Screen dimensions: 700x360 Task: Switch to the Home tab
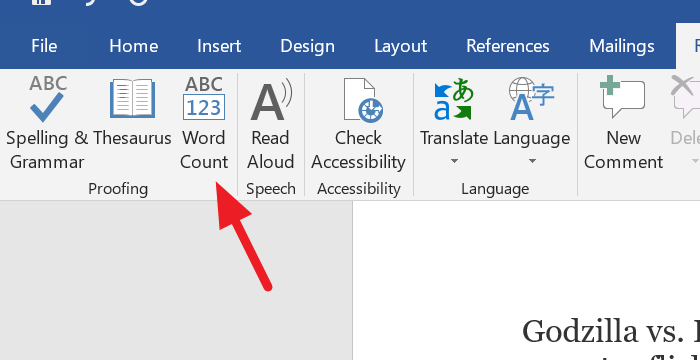[133, 46]
